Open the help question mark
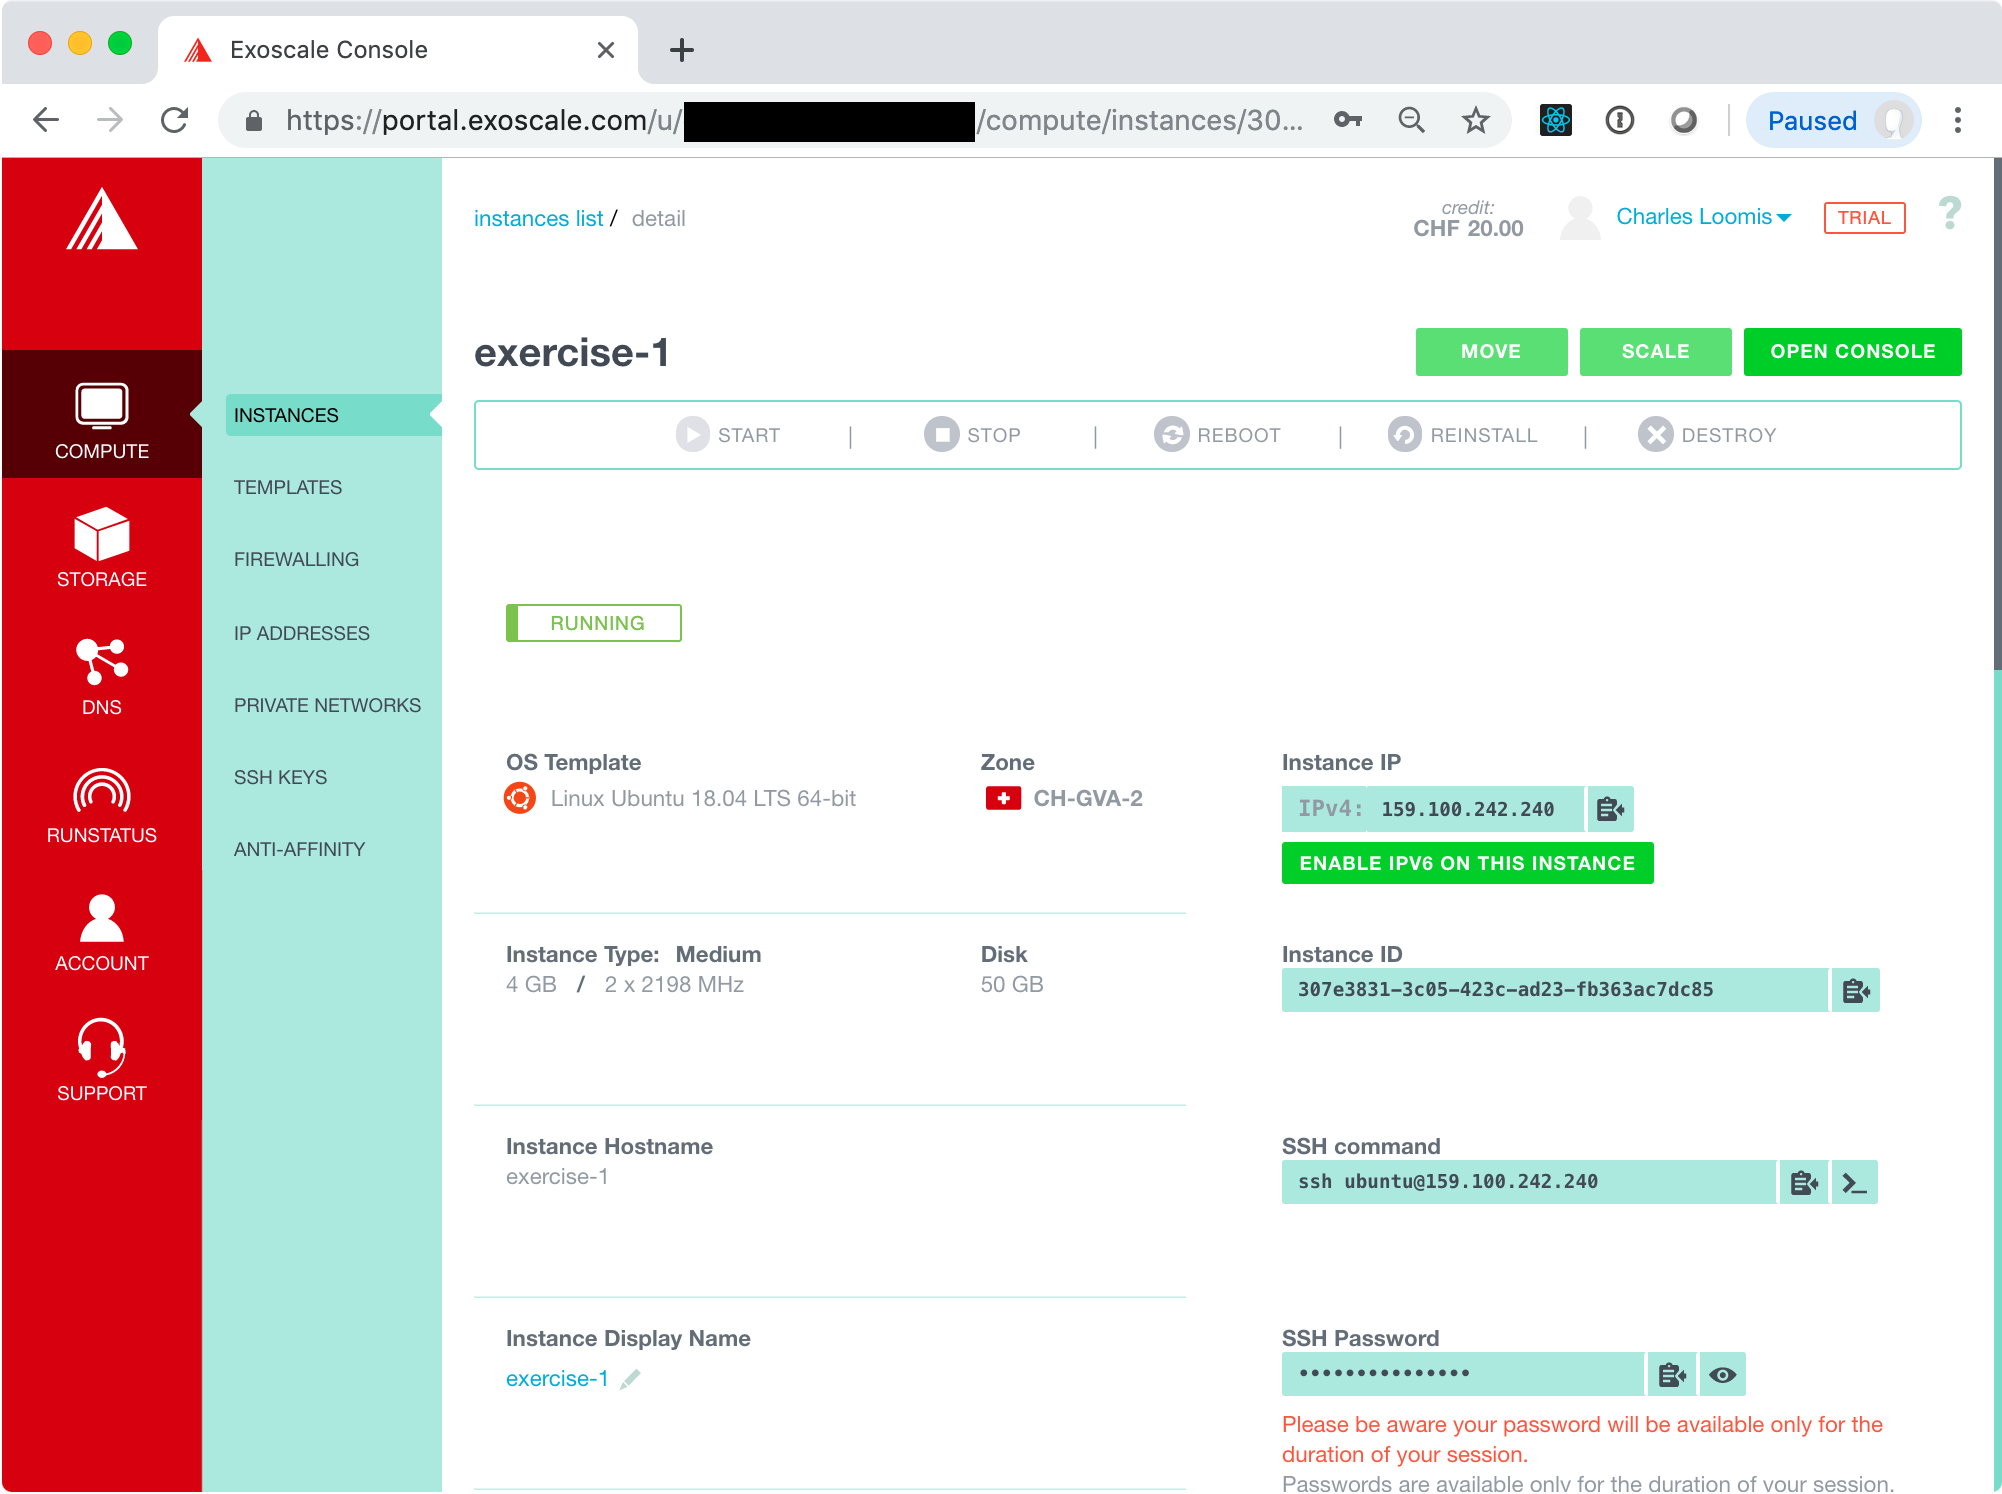The image size is (2002, 1494). click(x=1949, y=214)
